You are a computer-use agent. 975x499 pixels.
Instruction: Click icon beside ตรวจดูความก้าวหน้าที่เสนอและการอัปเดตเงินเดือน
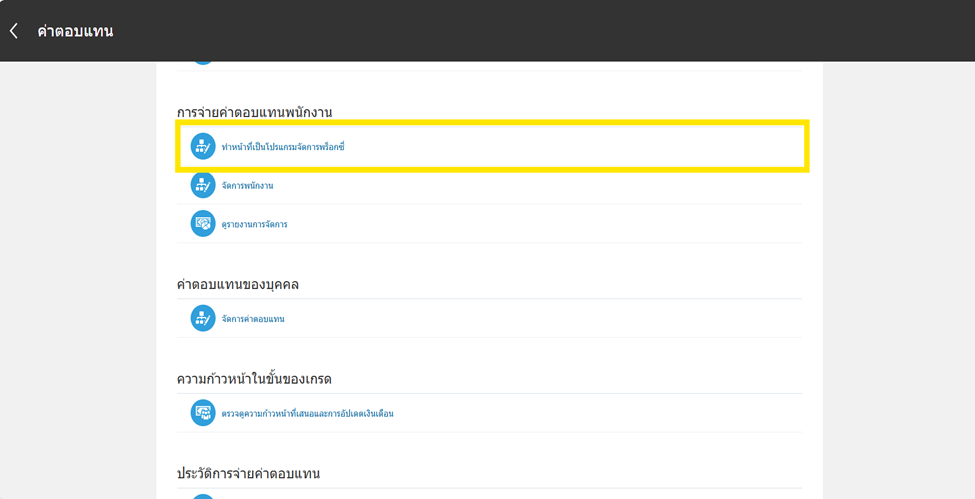coord(203,412)
